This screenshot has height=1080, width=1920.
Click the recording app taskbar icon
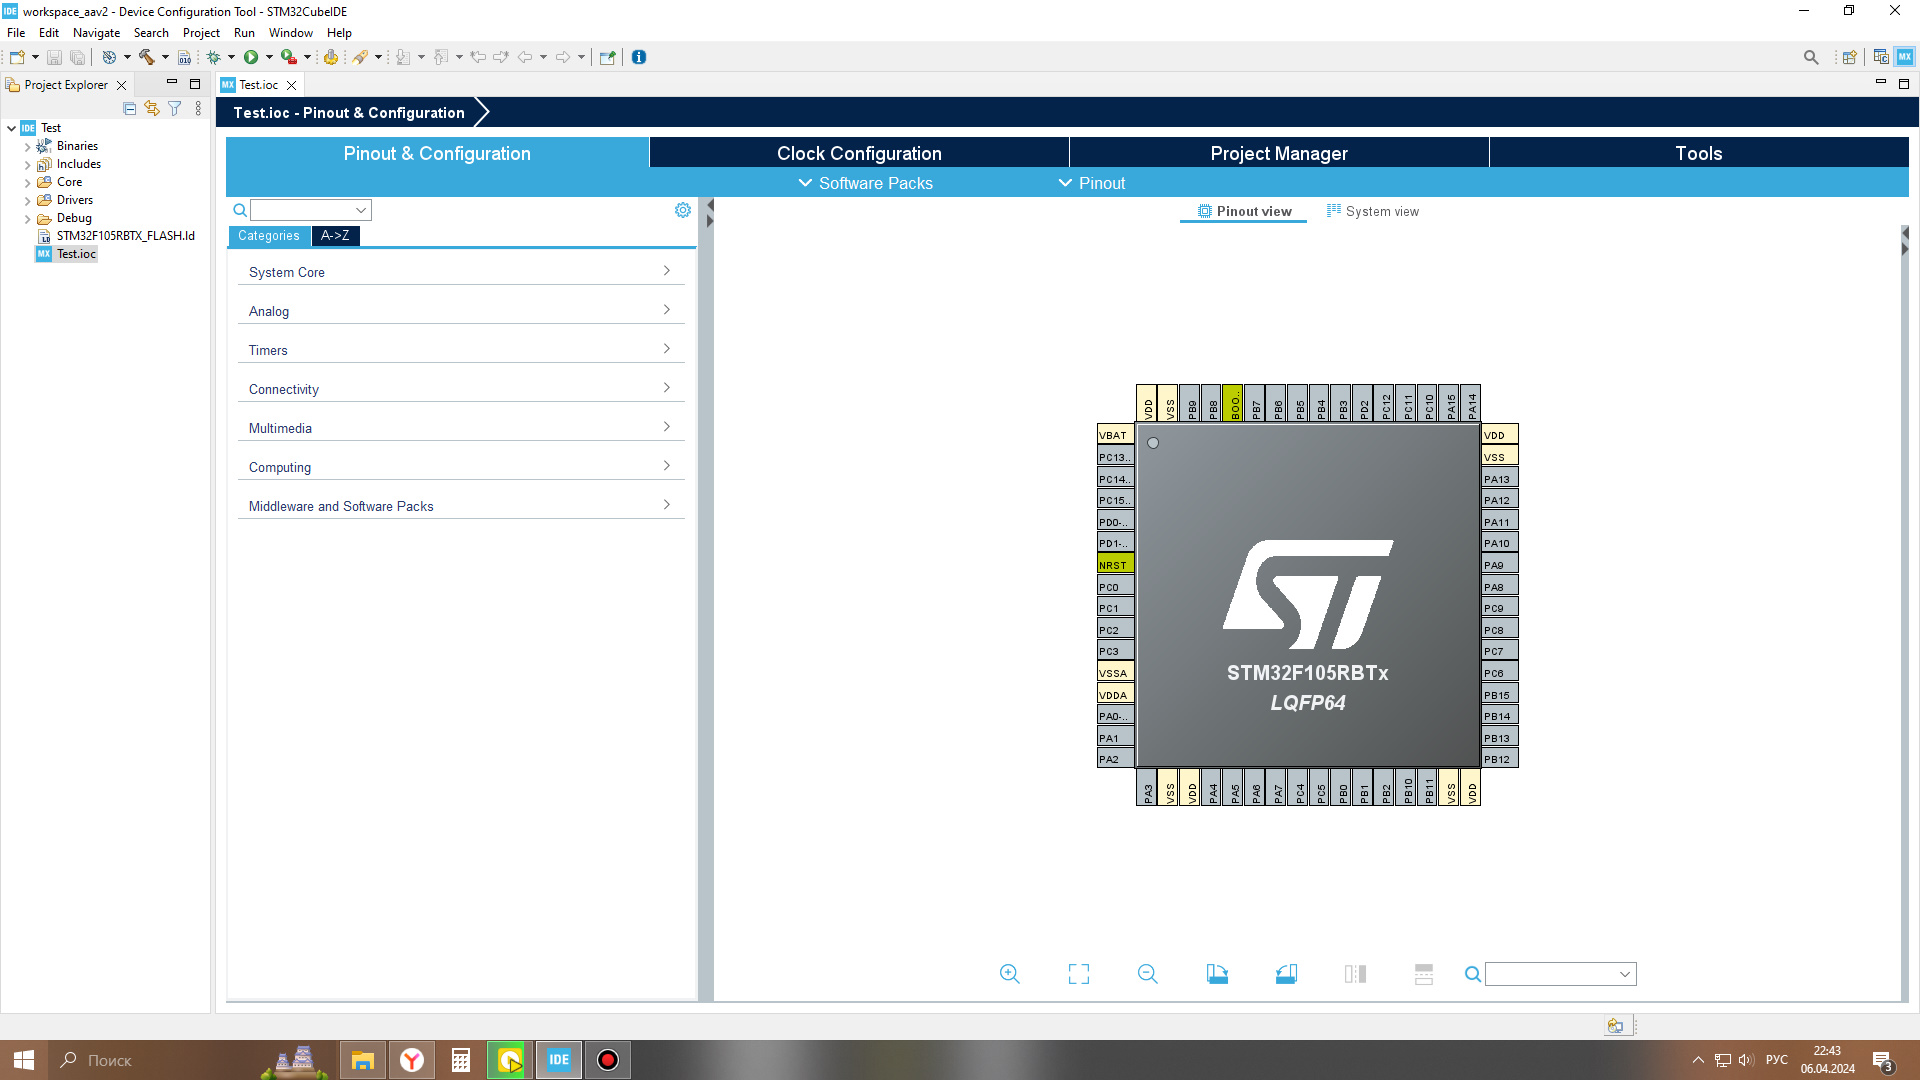coord(608,1060)
